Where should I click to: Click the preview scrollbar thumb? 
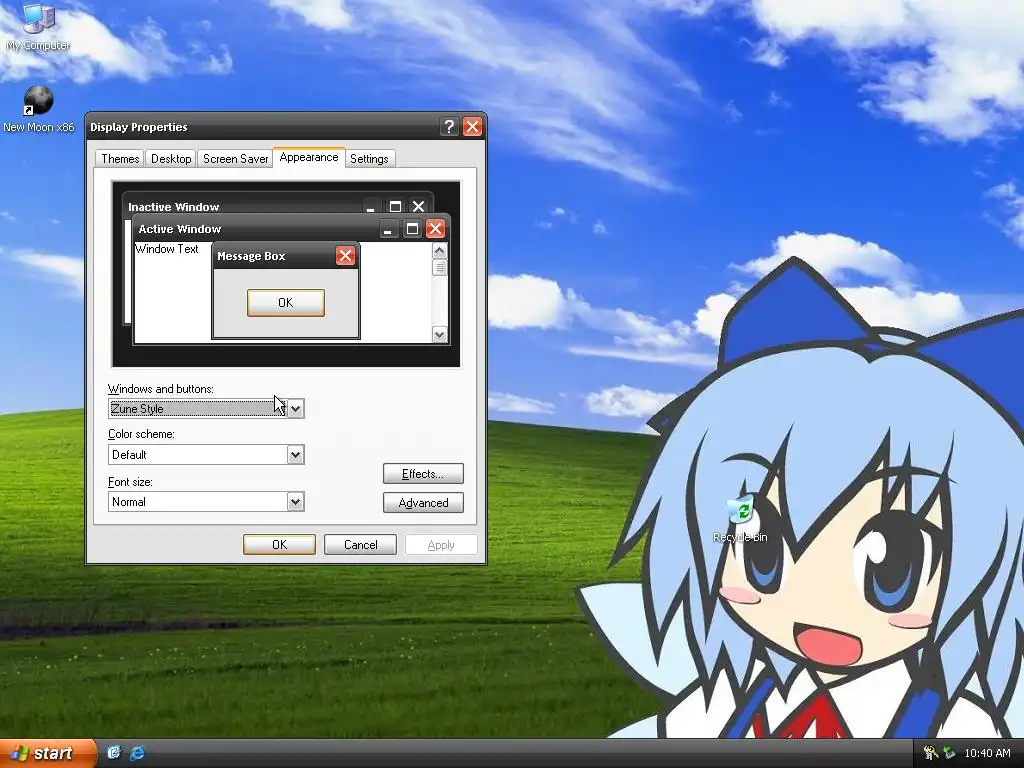(440, 268)
